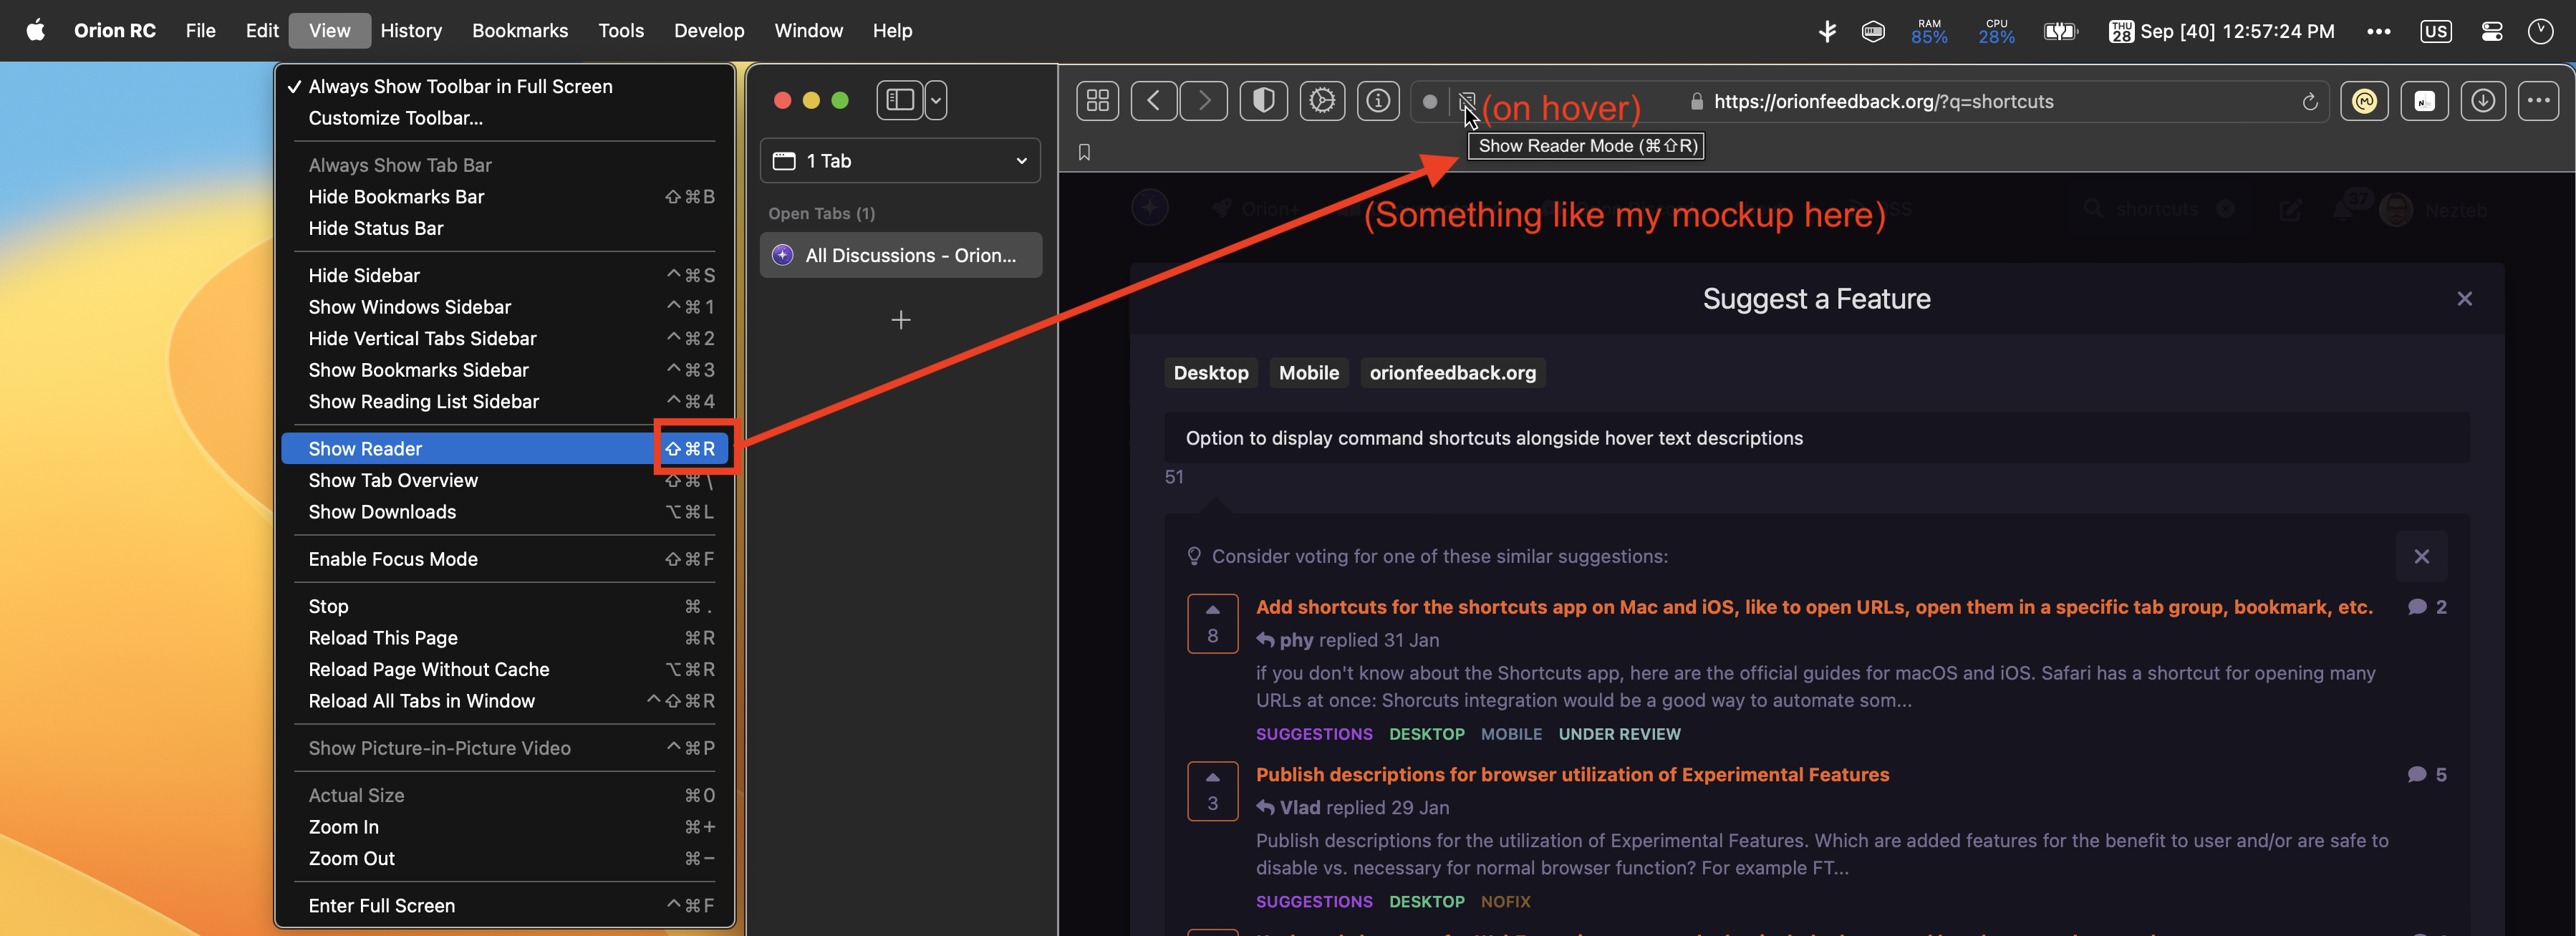Screen dimensions: 2576x936
Task: Choose Show Reader in View menu
Action: pyautogui.click(x=505, y=449)
